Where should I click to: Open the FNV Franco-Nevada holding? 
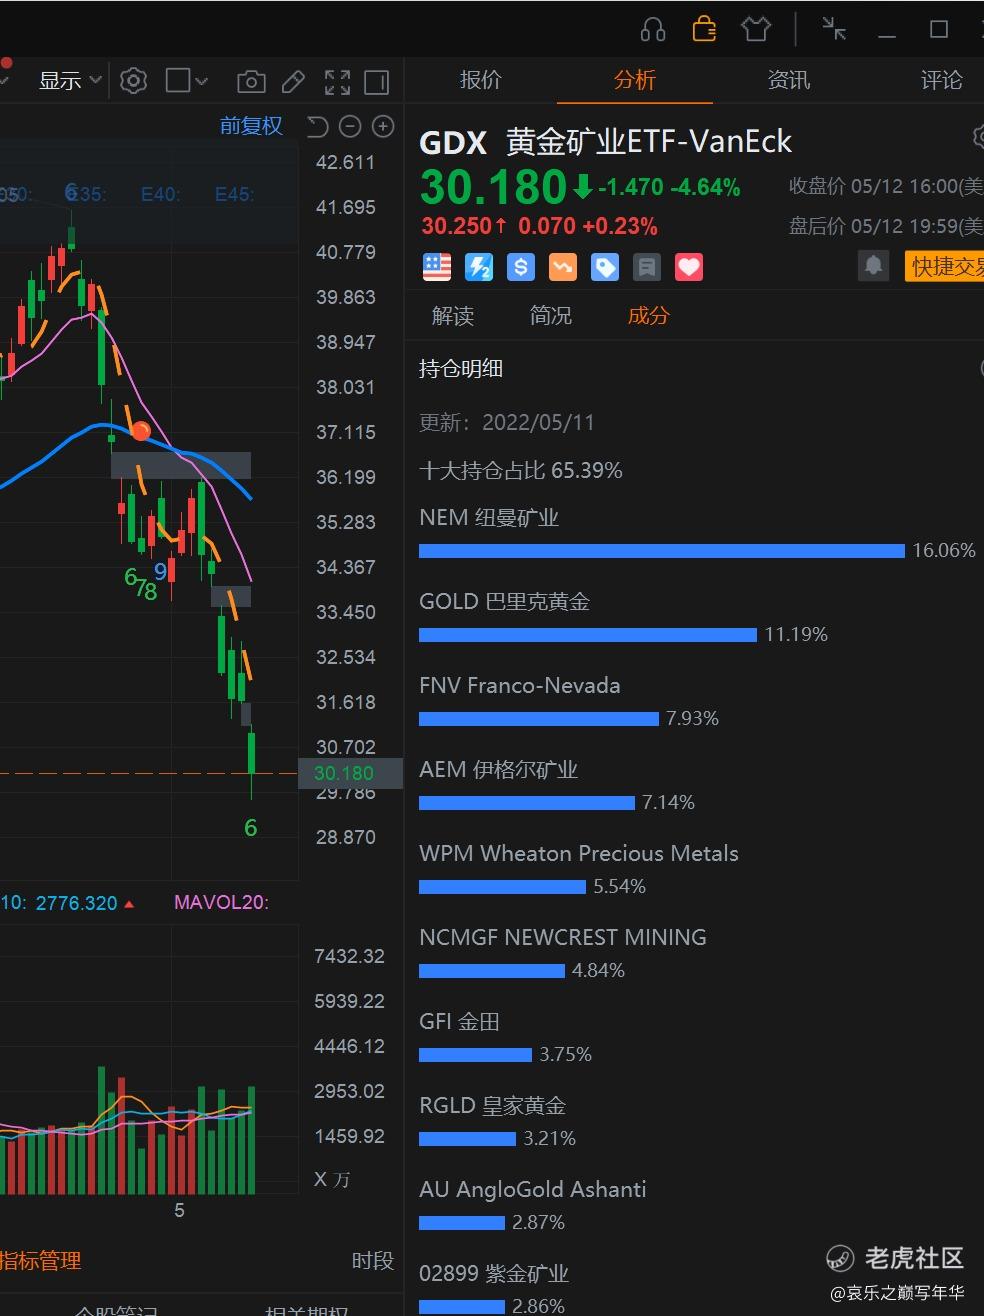520,686
